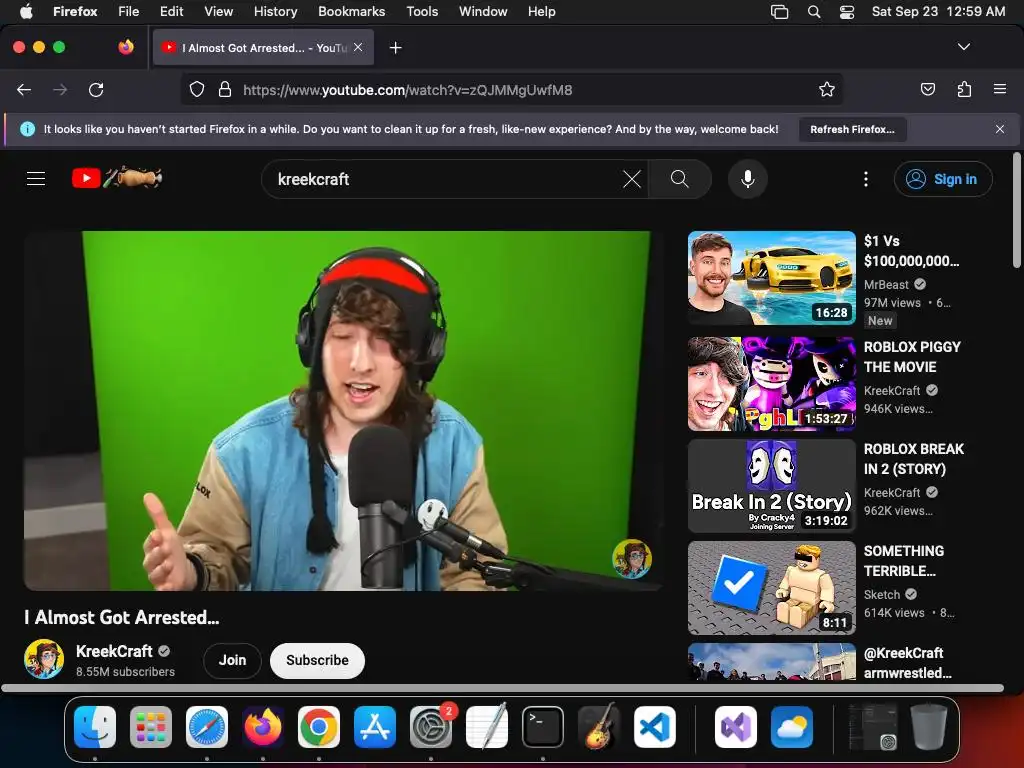The width and height of the screenshot is (1024, 768).
Task: Click the YouTube search magnifier button
Action: click(680, 179)
